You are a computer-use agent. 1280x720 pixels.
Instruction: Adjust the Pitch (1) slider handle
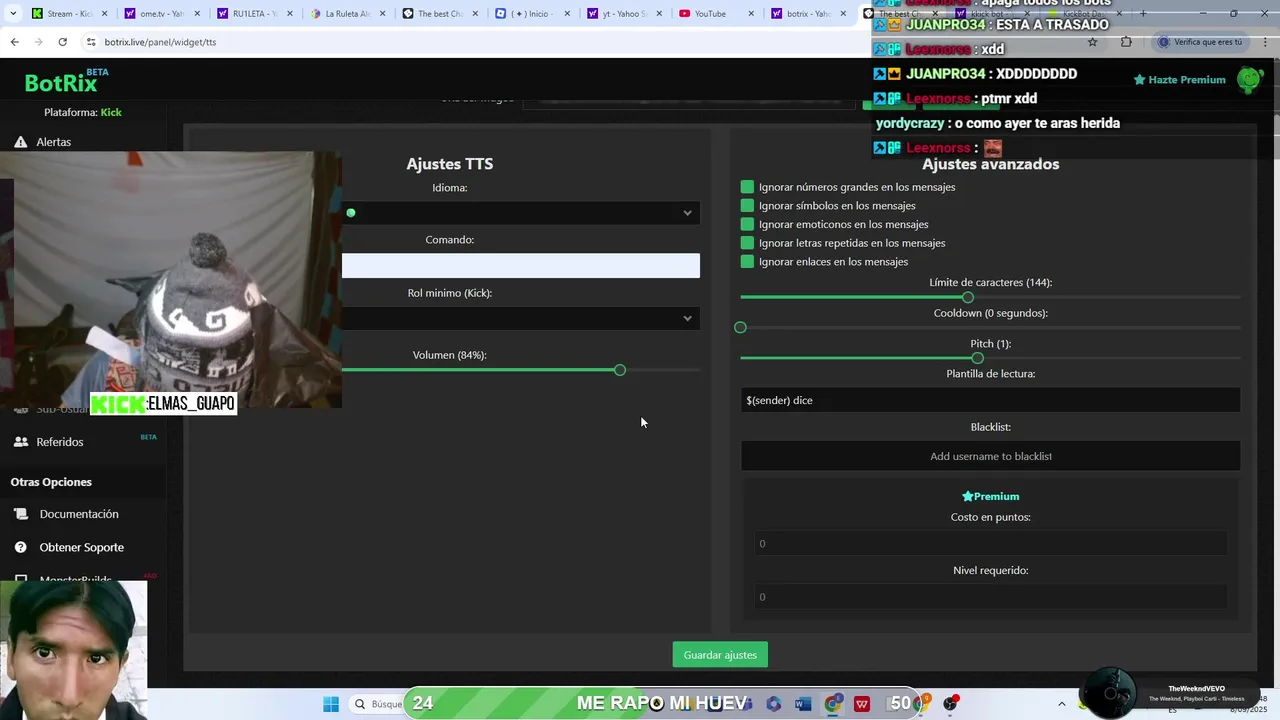977,358
